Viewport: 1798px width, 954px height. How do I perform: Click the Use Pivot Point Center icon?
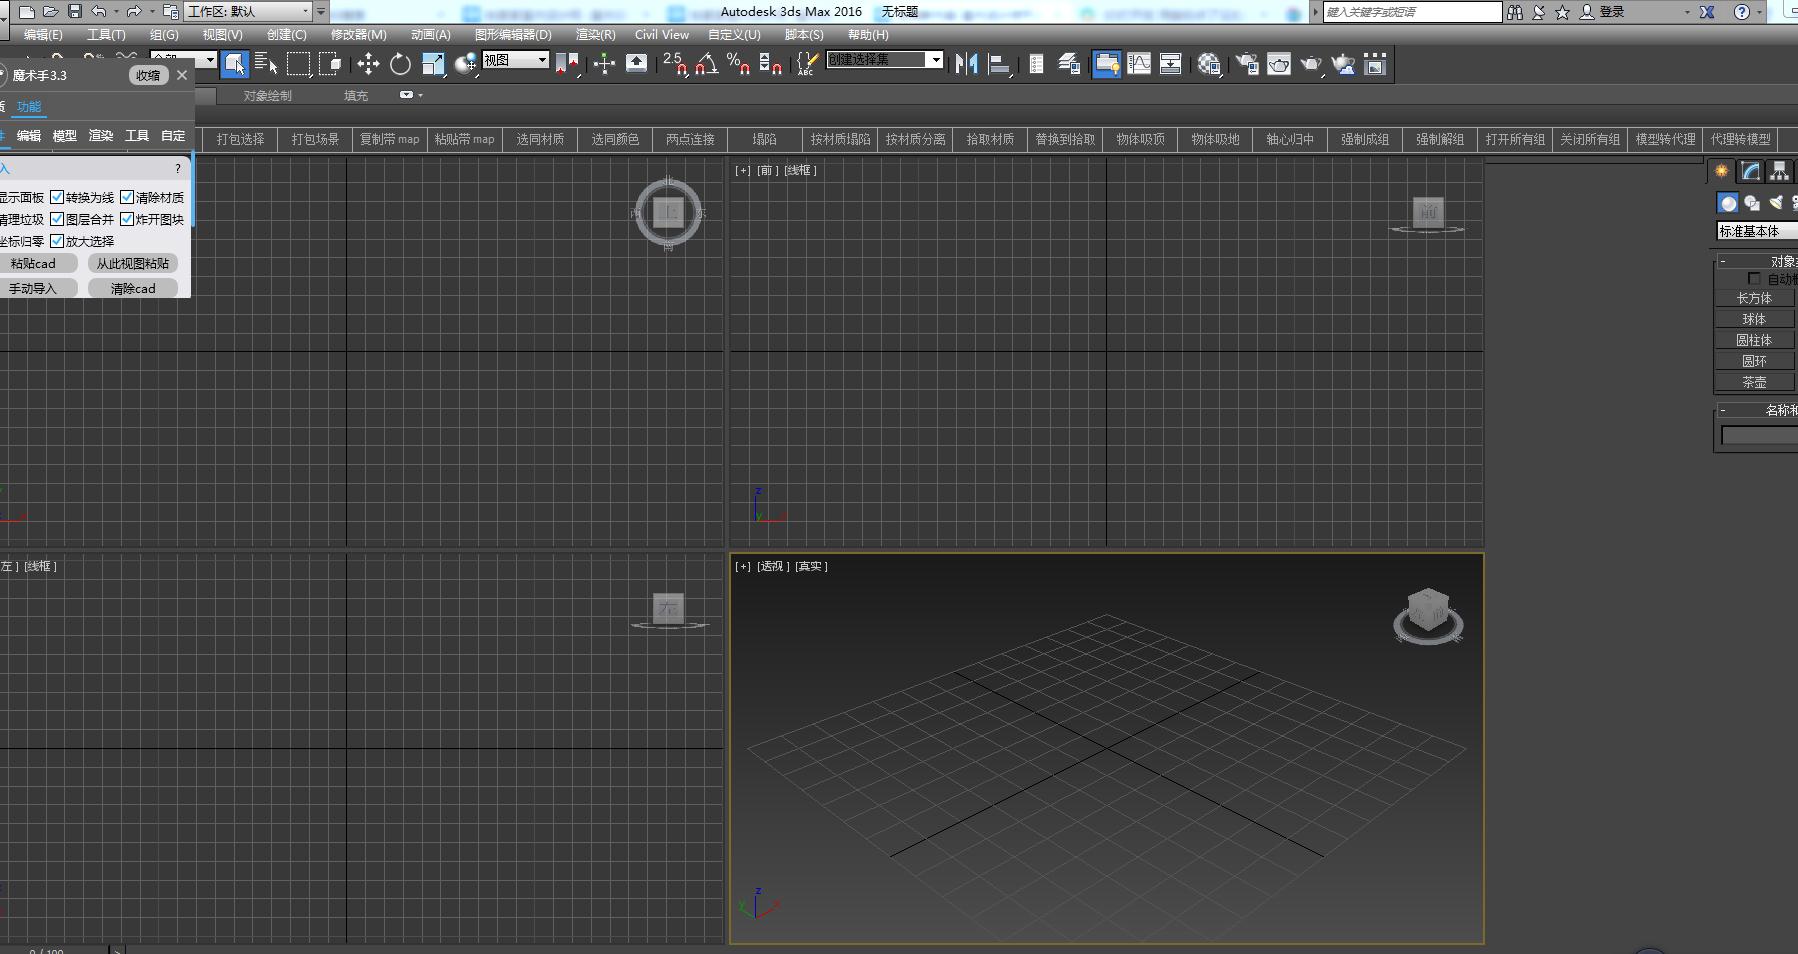tap(566, 64)
